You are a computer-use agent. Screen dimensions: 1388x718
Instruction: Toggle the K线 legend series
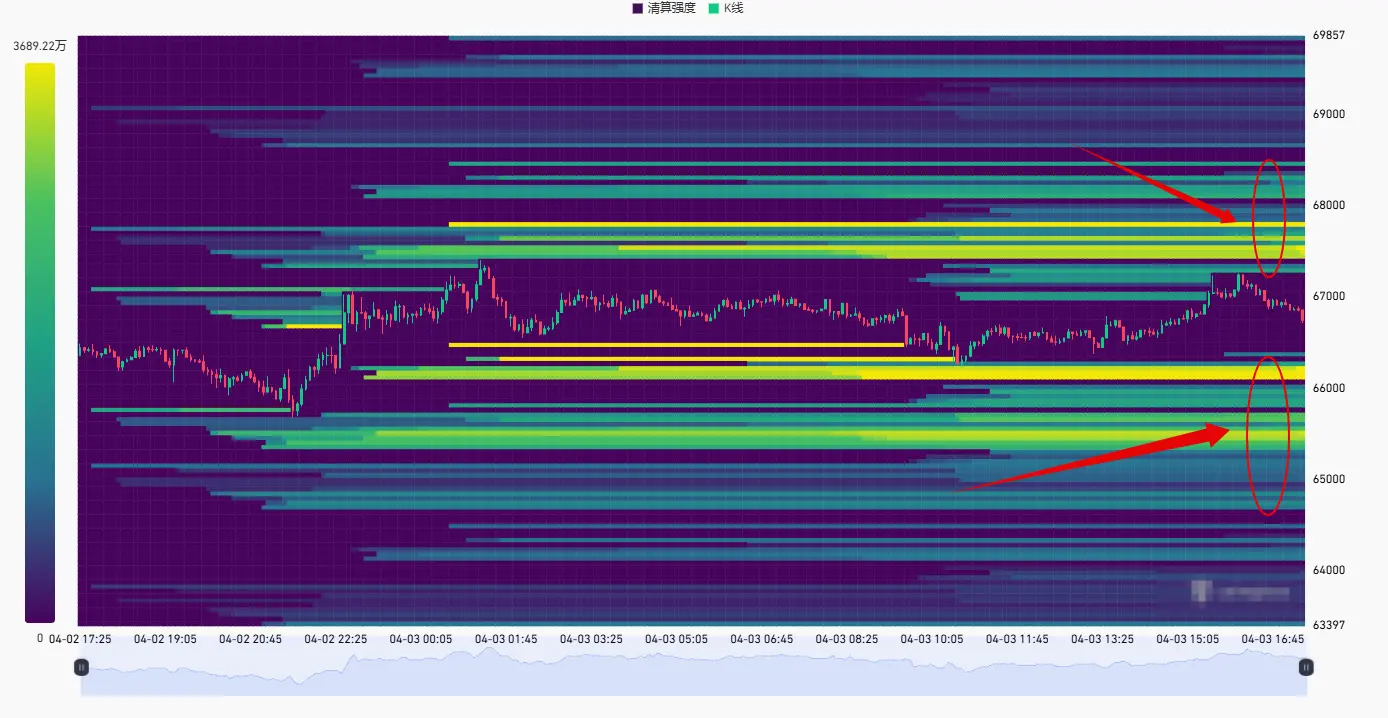[x=726, y=8]
